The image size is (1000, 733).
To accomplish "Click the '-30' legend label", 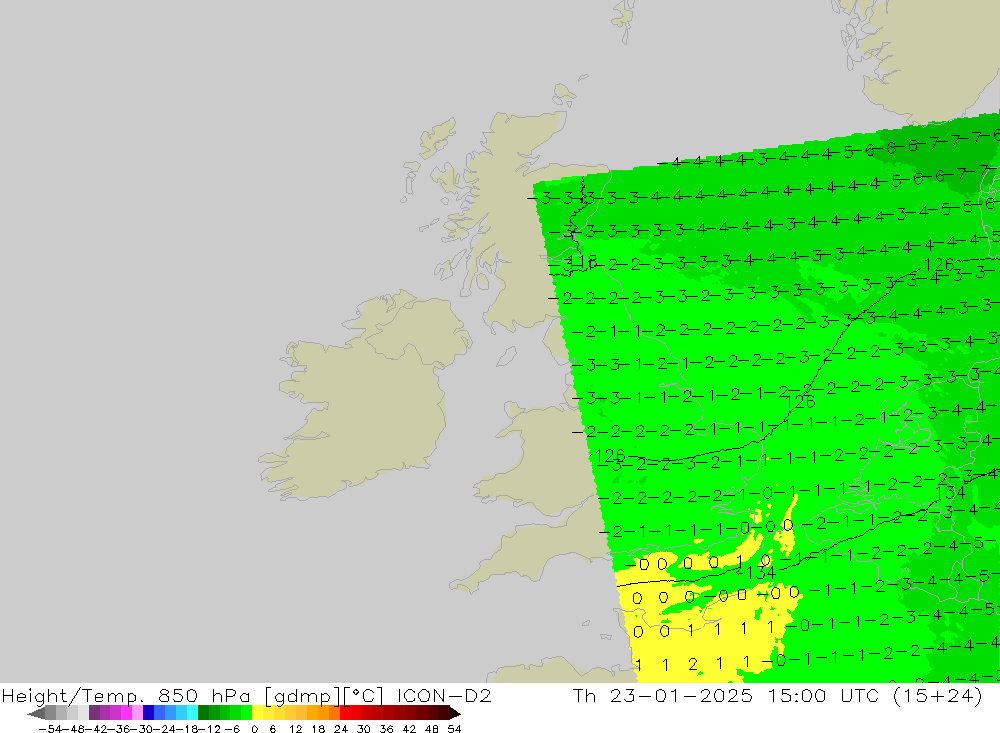I will pos(142,729).
